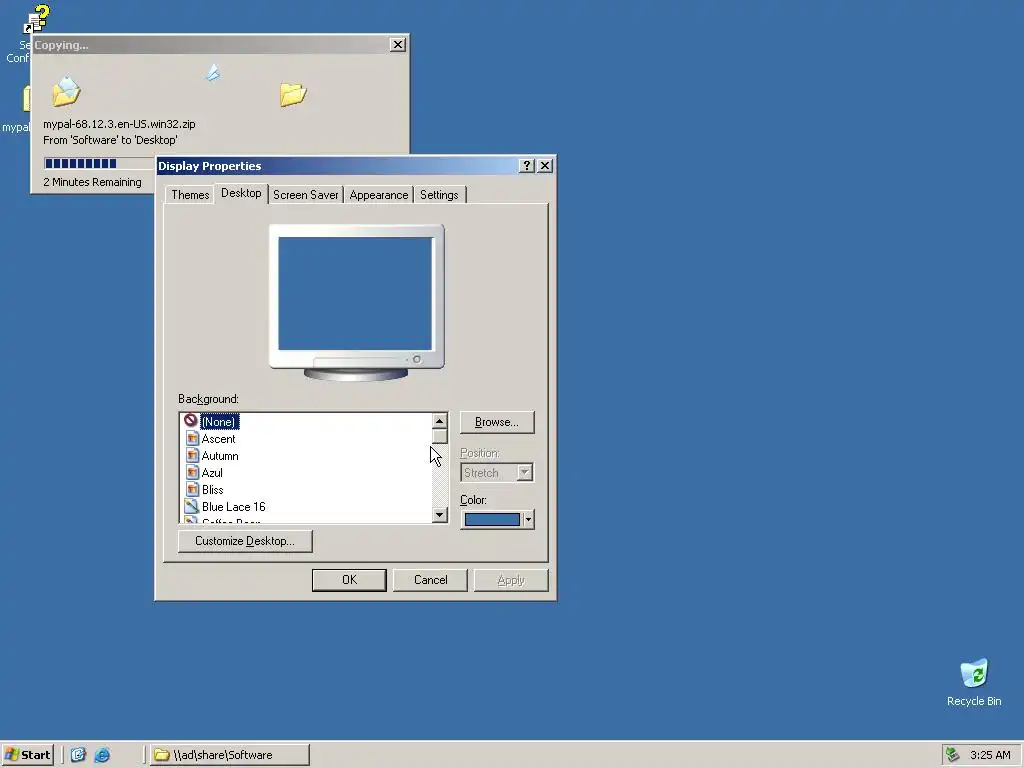Click the network tray icon
The image size is (1024, 768).
(x=953, y=755)
